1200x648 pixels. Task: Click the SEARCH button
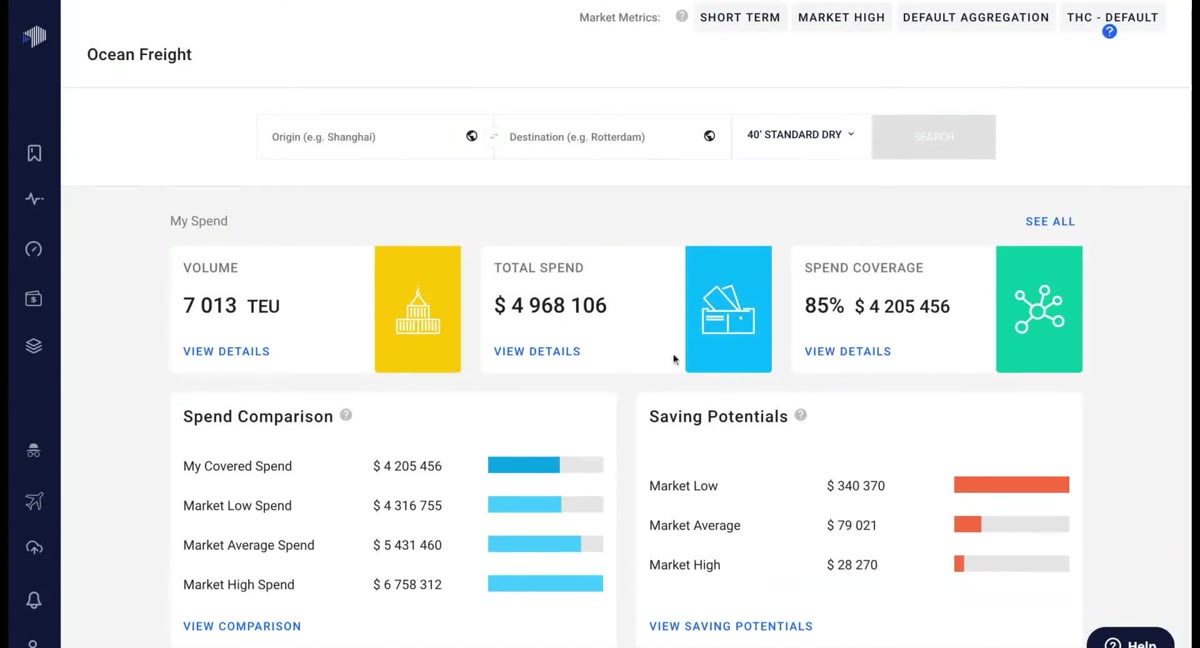click(934, 137)
